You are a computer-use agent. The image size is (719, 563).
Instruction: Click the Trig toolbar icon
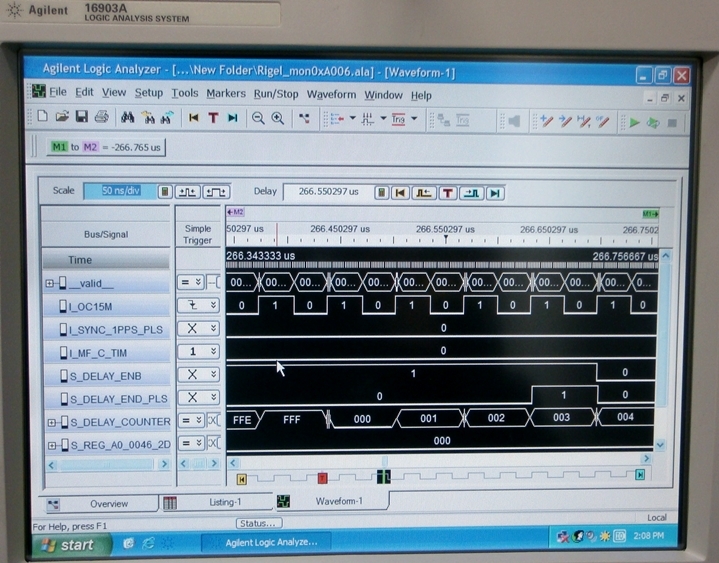coord(398,120)
